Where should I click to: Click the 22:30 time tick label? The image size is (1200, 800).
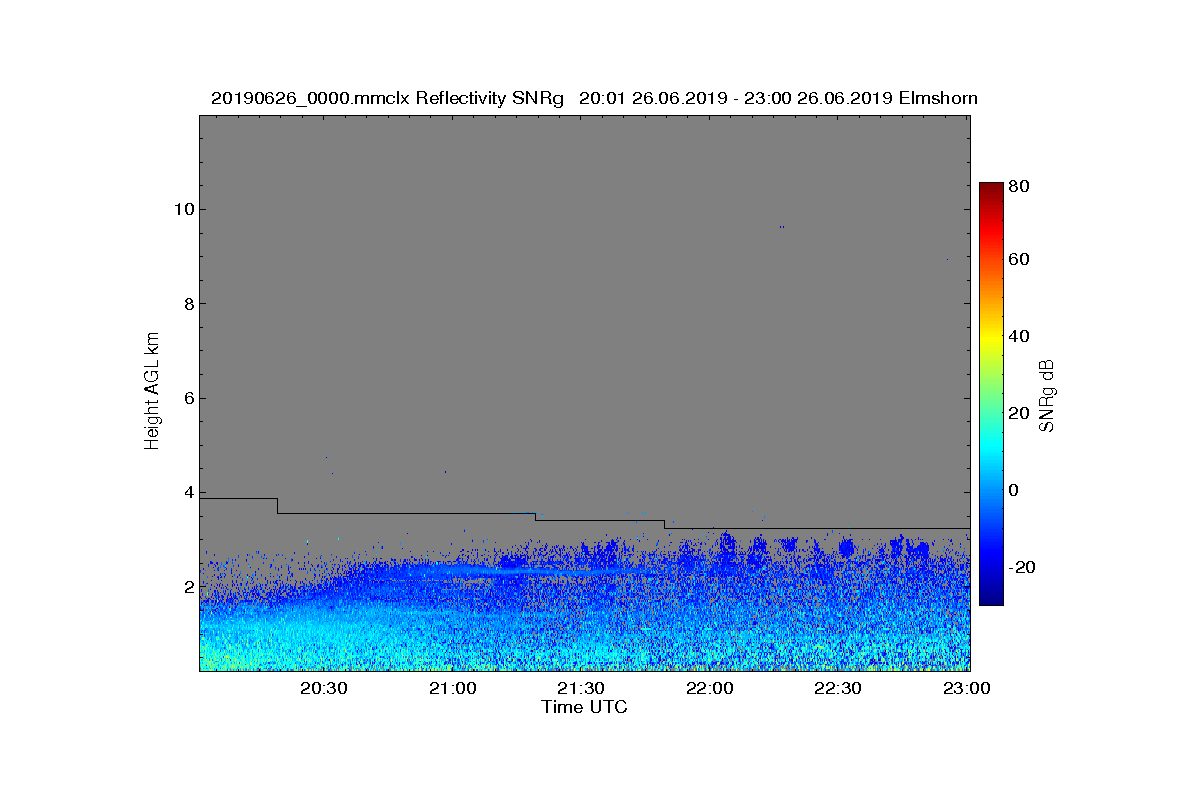[837, 688]
